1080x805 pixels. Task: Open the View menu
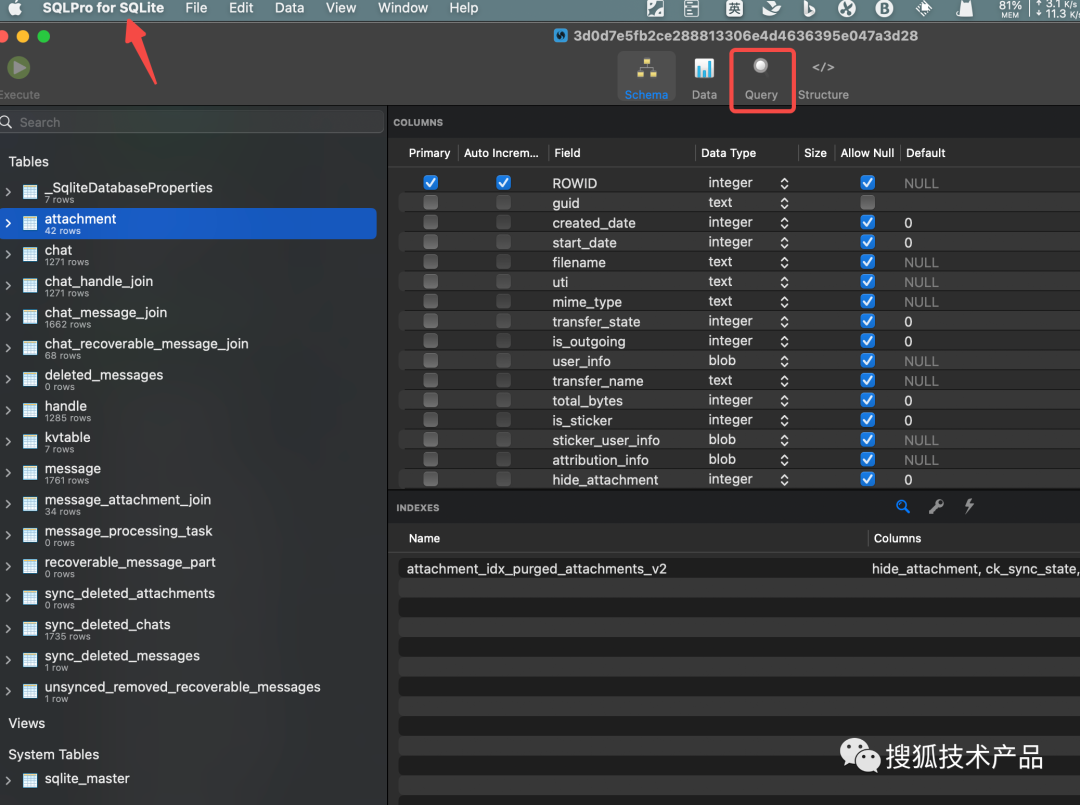pyautogui.click(x=341, y=8)
